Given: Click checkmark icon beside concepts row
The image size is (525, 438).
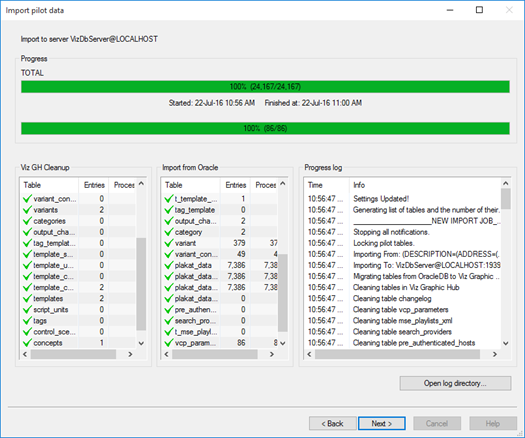Looking at the screenshot, I should click(x=27, y=343).
